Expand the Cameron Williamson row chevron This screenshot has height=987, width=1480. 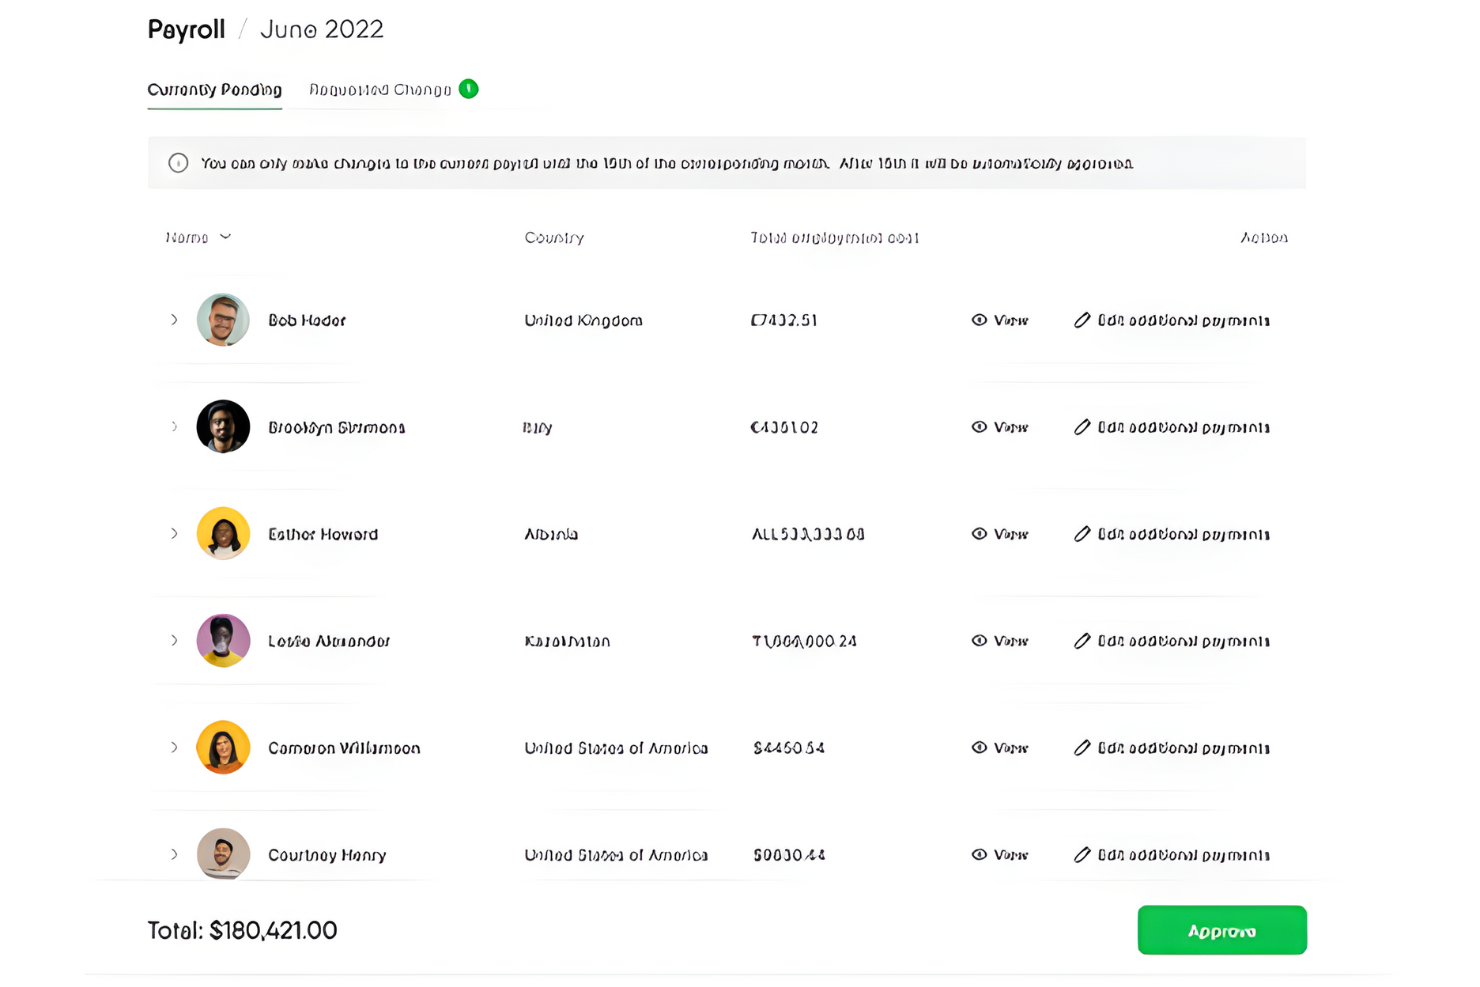(x=174, y=748)
